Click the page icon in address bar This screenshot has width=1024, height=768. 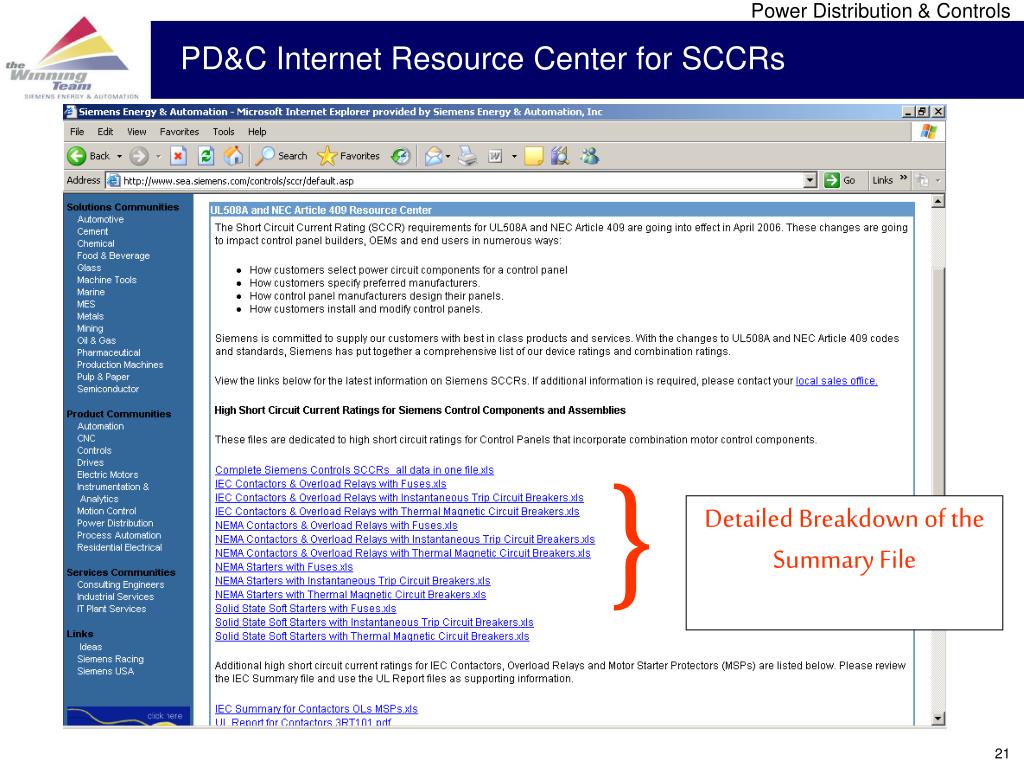113,180
